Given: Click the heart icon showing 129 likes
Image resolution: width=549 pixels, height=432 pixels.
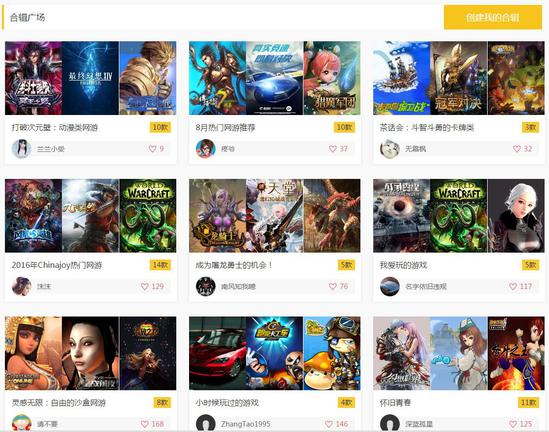Looking at the screenshot, I should click(x=145, y=286).
